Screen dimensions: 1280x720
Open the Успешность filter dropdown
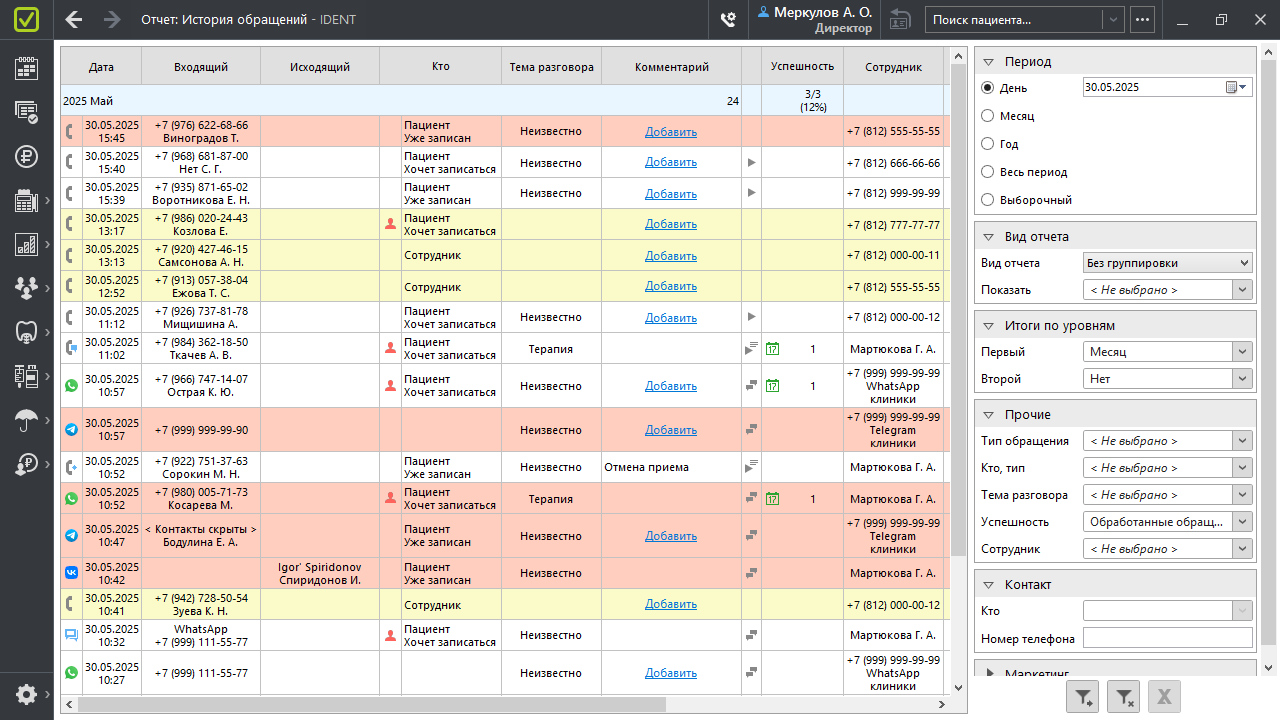click(1167, 522)
